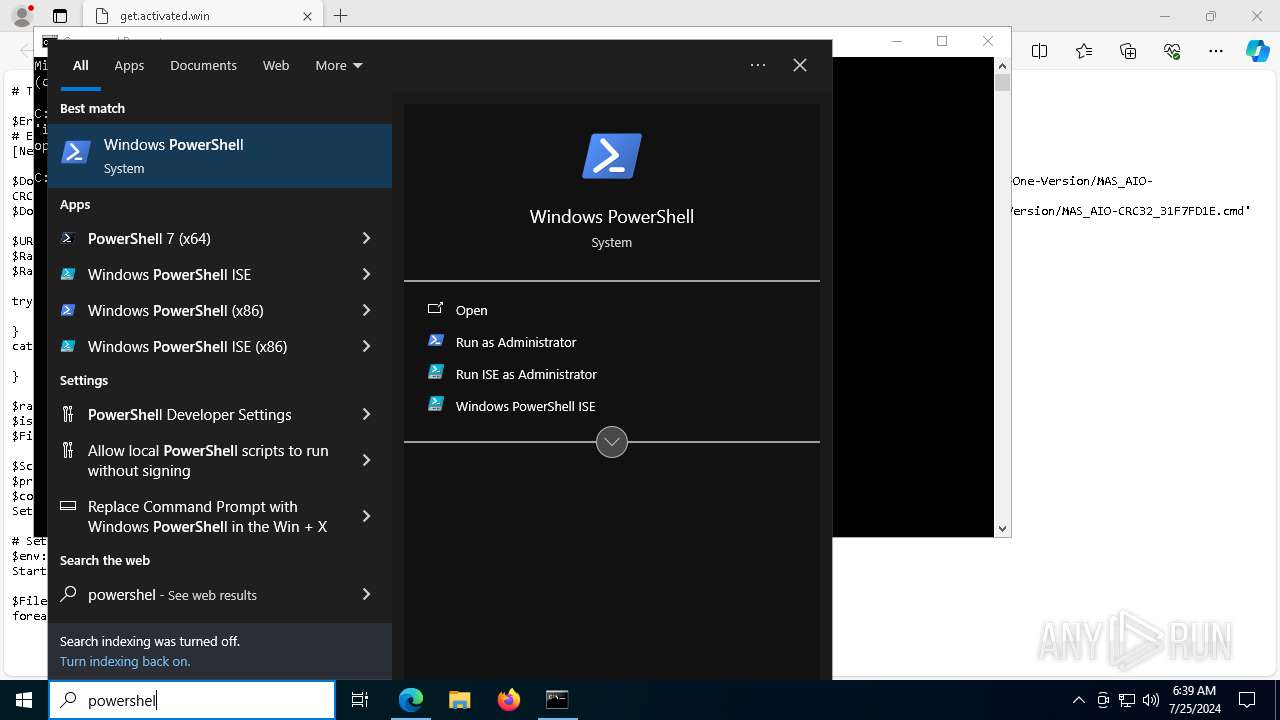Screen dimensions: 1280x720
Task: Click web search magnifier icon for powershel
Action: pos(68,594)
